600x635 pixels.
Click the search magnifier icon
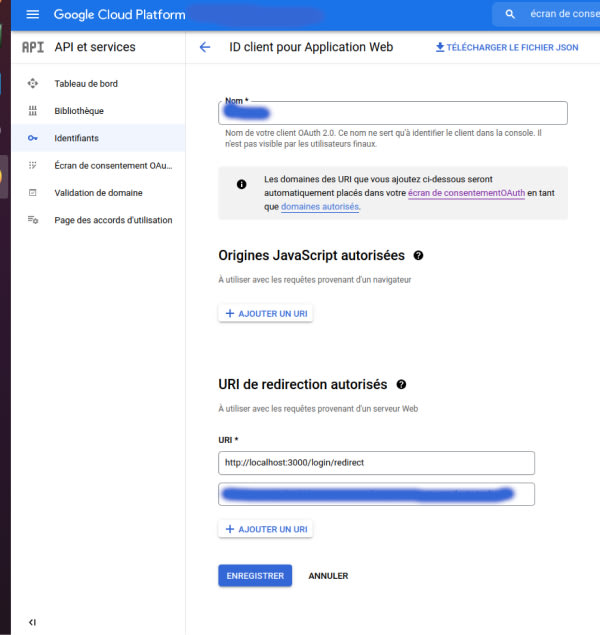click(510, 14)
